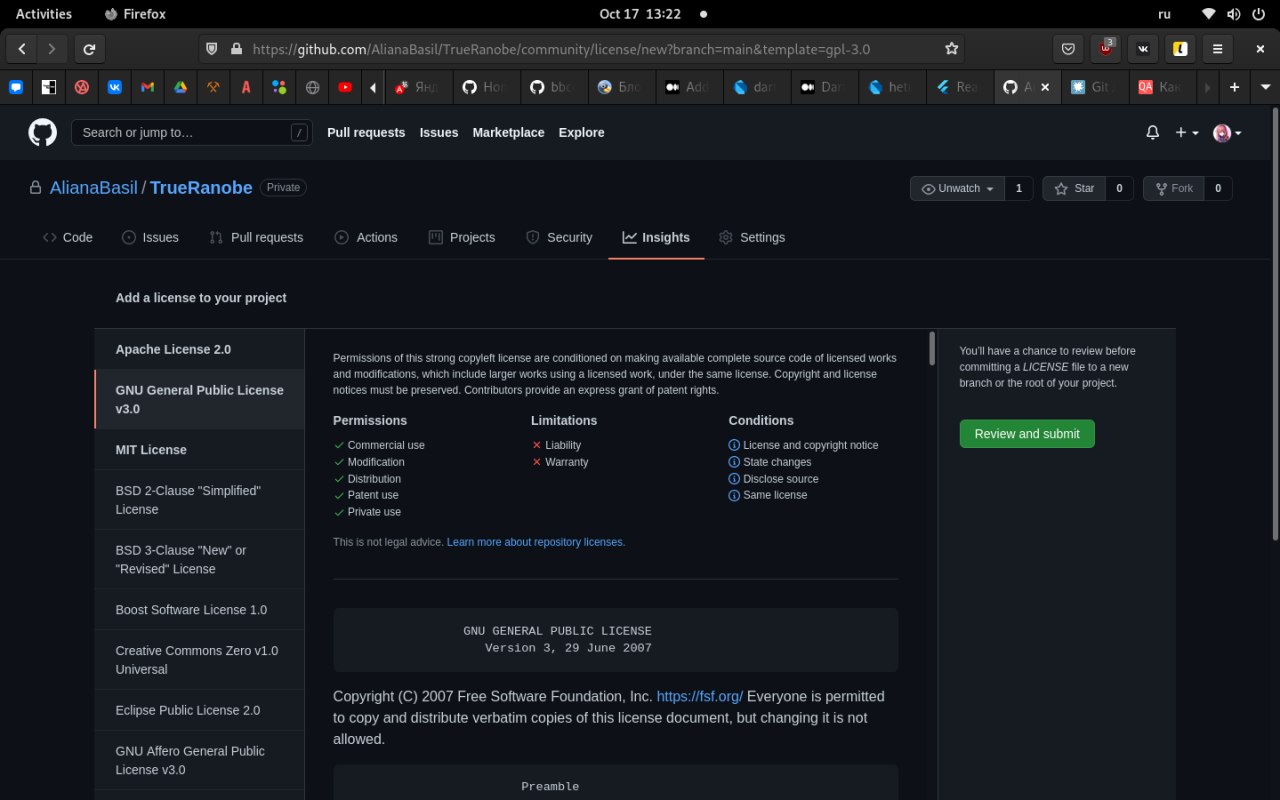Open the Pocket save icon in toolbar
1280x800 pixels.
[1068, 48]
